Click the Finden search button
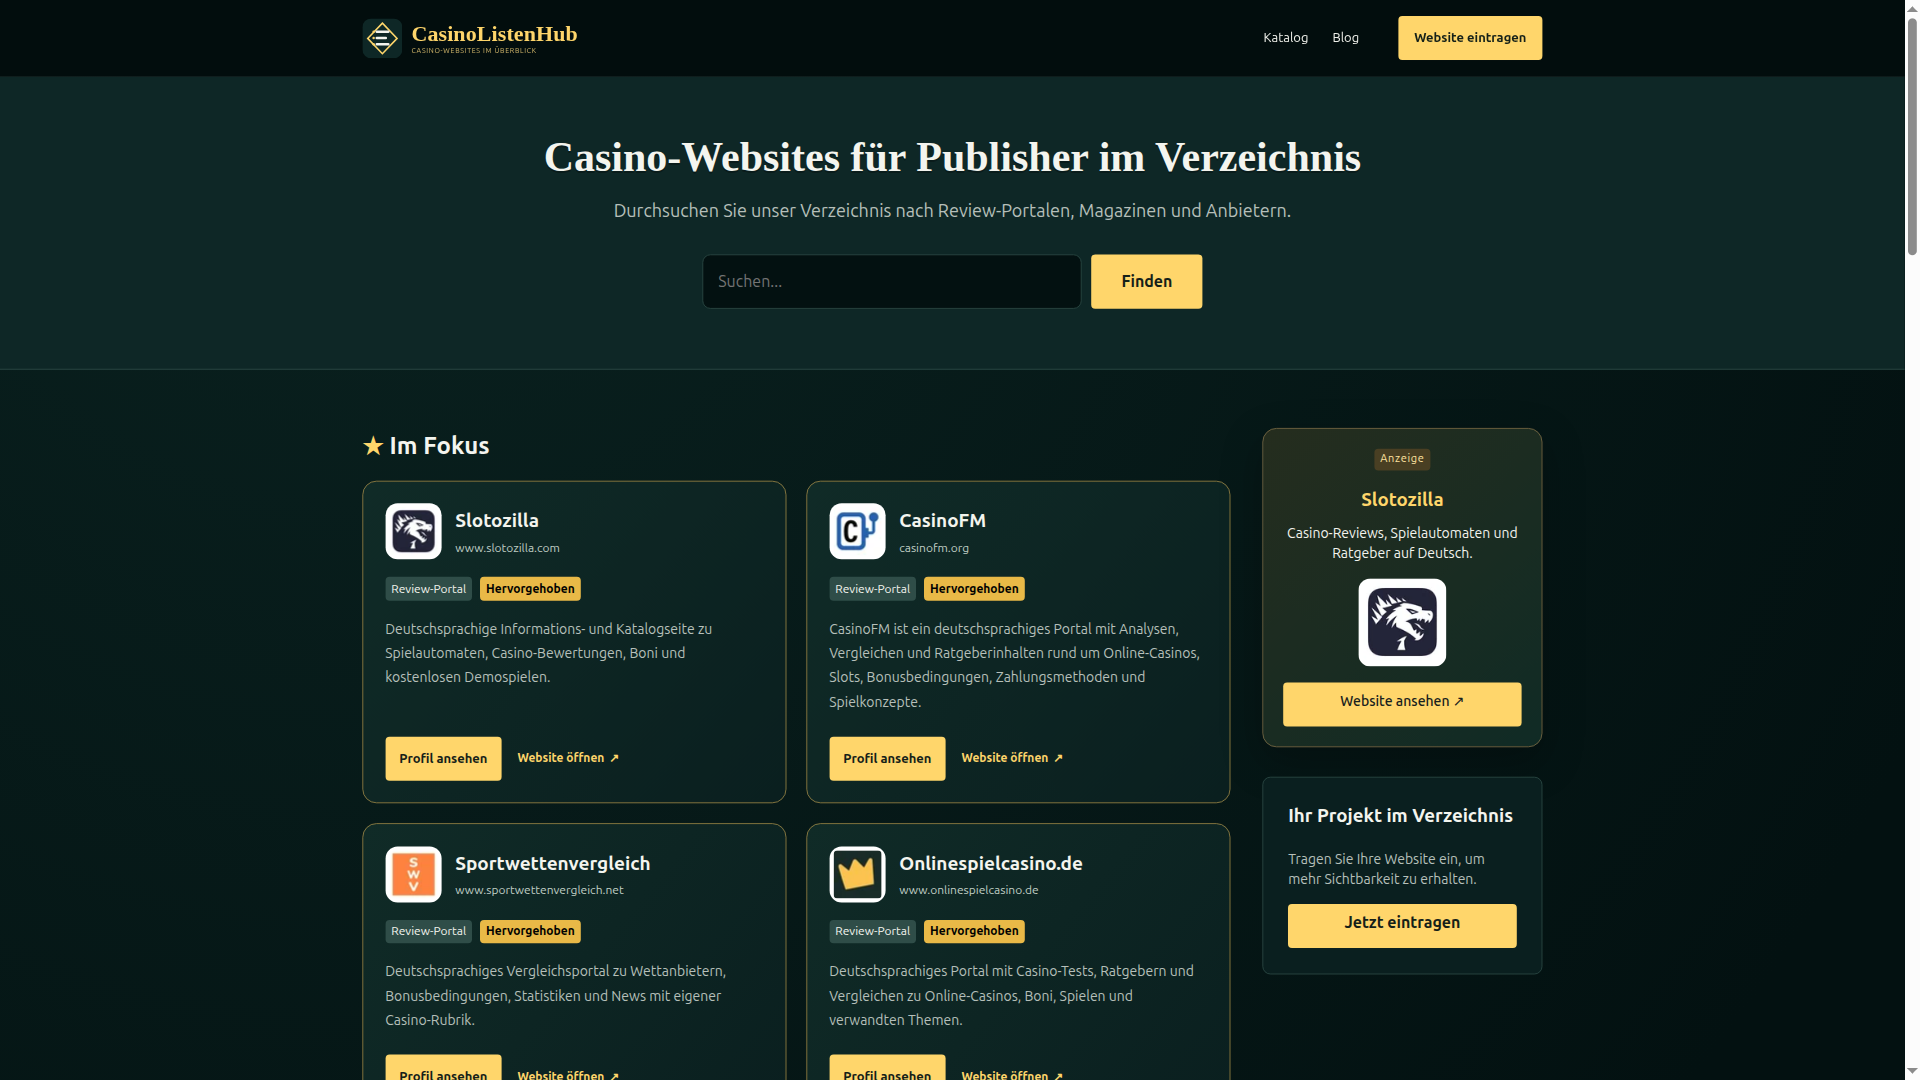Viewport: 1920px width, 1080px height. (1146, 281)
